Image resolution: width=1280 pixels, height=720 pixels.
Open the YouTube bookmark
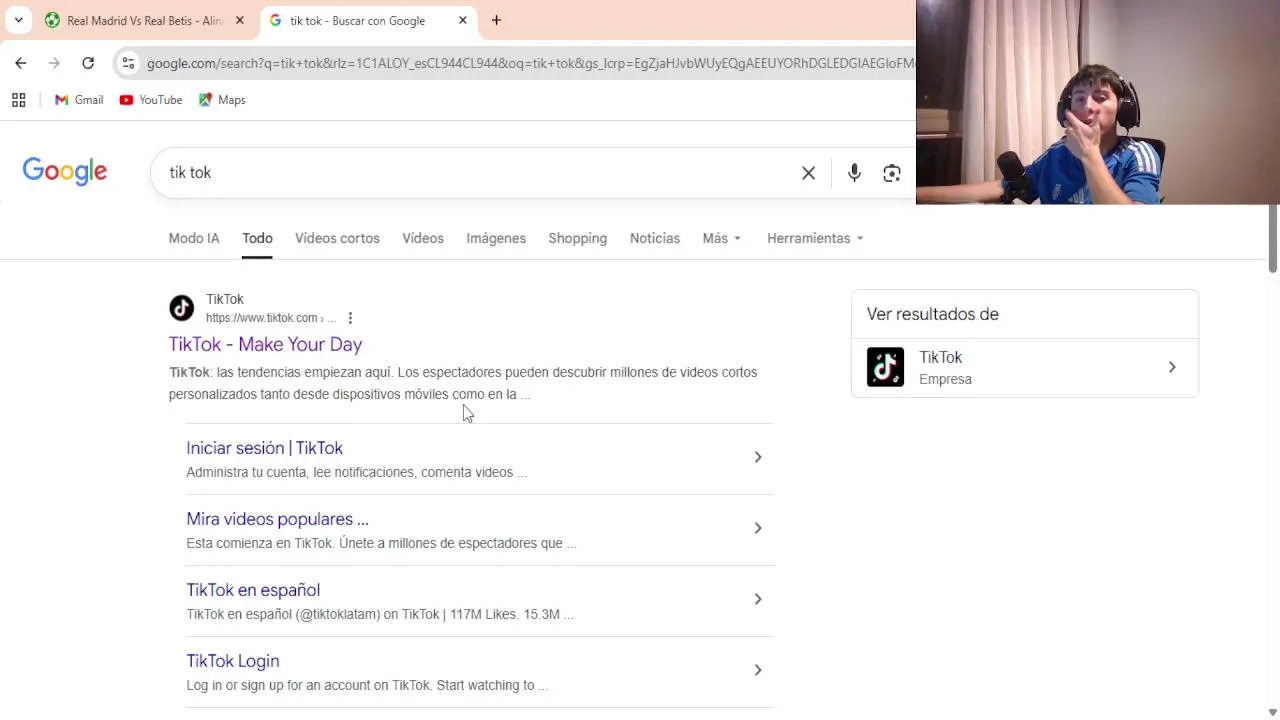pyautogui.click(x=151, y=100)
